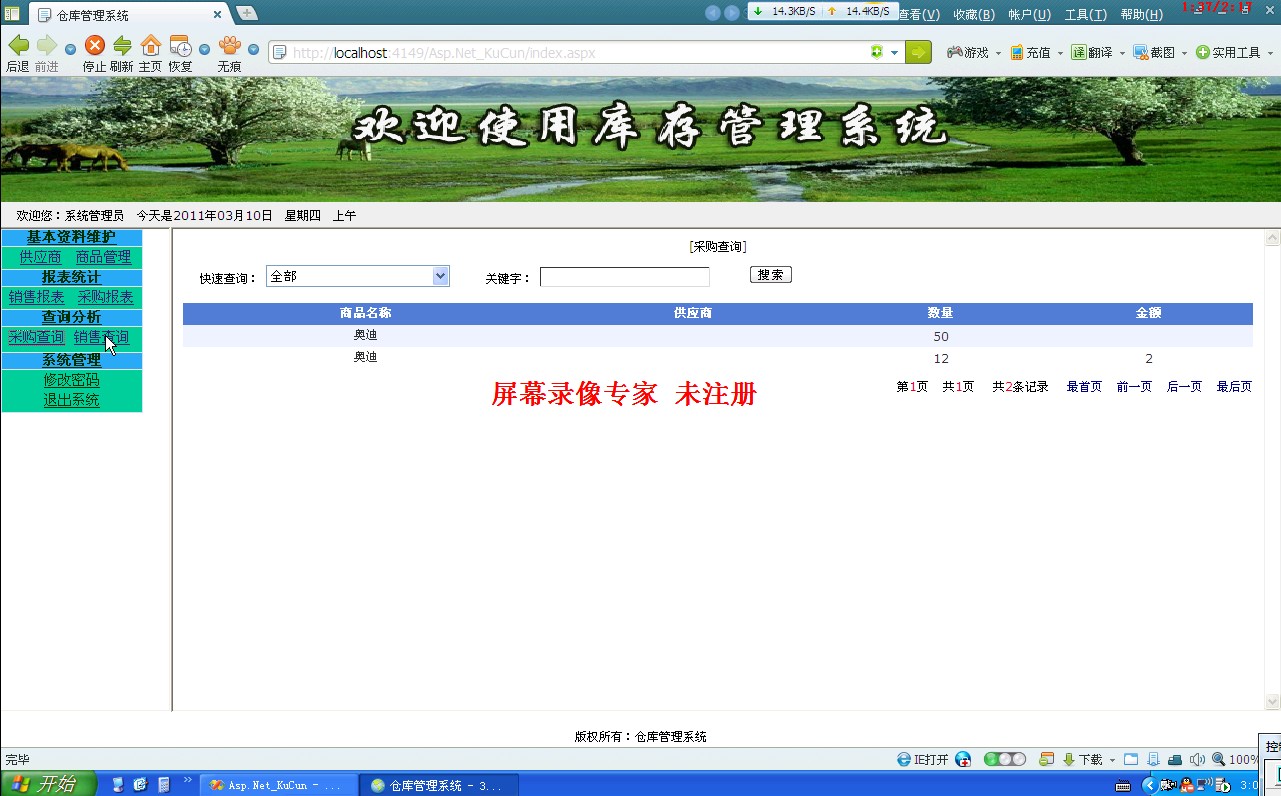Screen dimensions: 1281x796
Task: Open the 充值 recharge toolbar item
Action: (x=1030, y=52)
